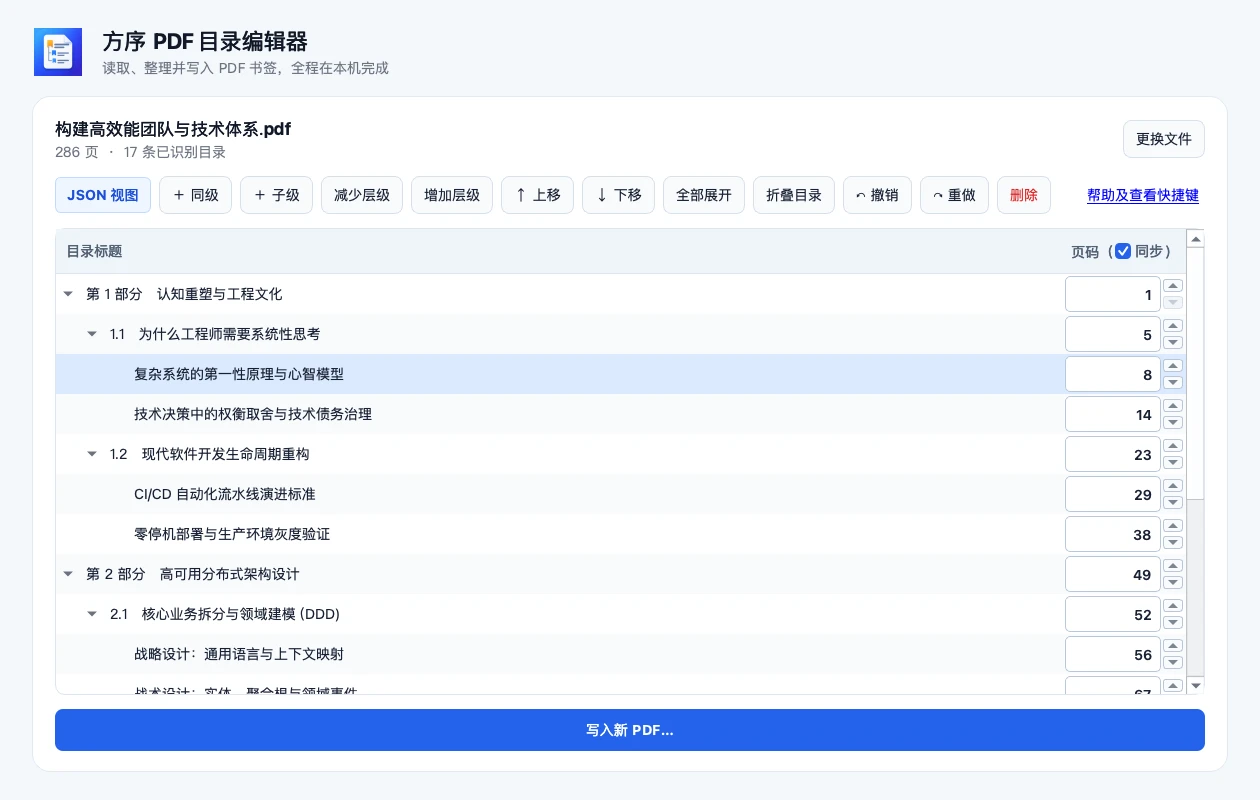Move item down with 下移
Viewport: 1260px width, 800px height.
tap(618, 195)
